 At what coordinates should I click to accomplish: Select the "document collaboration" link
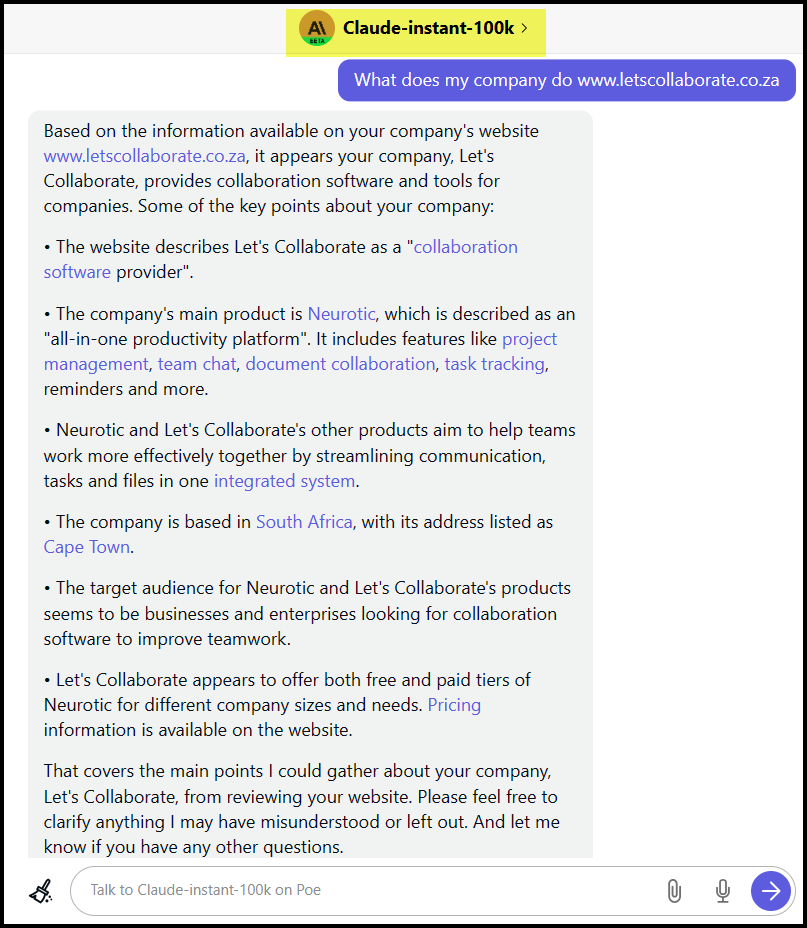[340, 364]
